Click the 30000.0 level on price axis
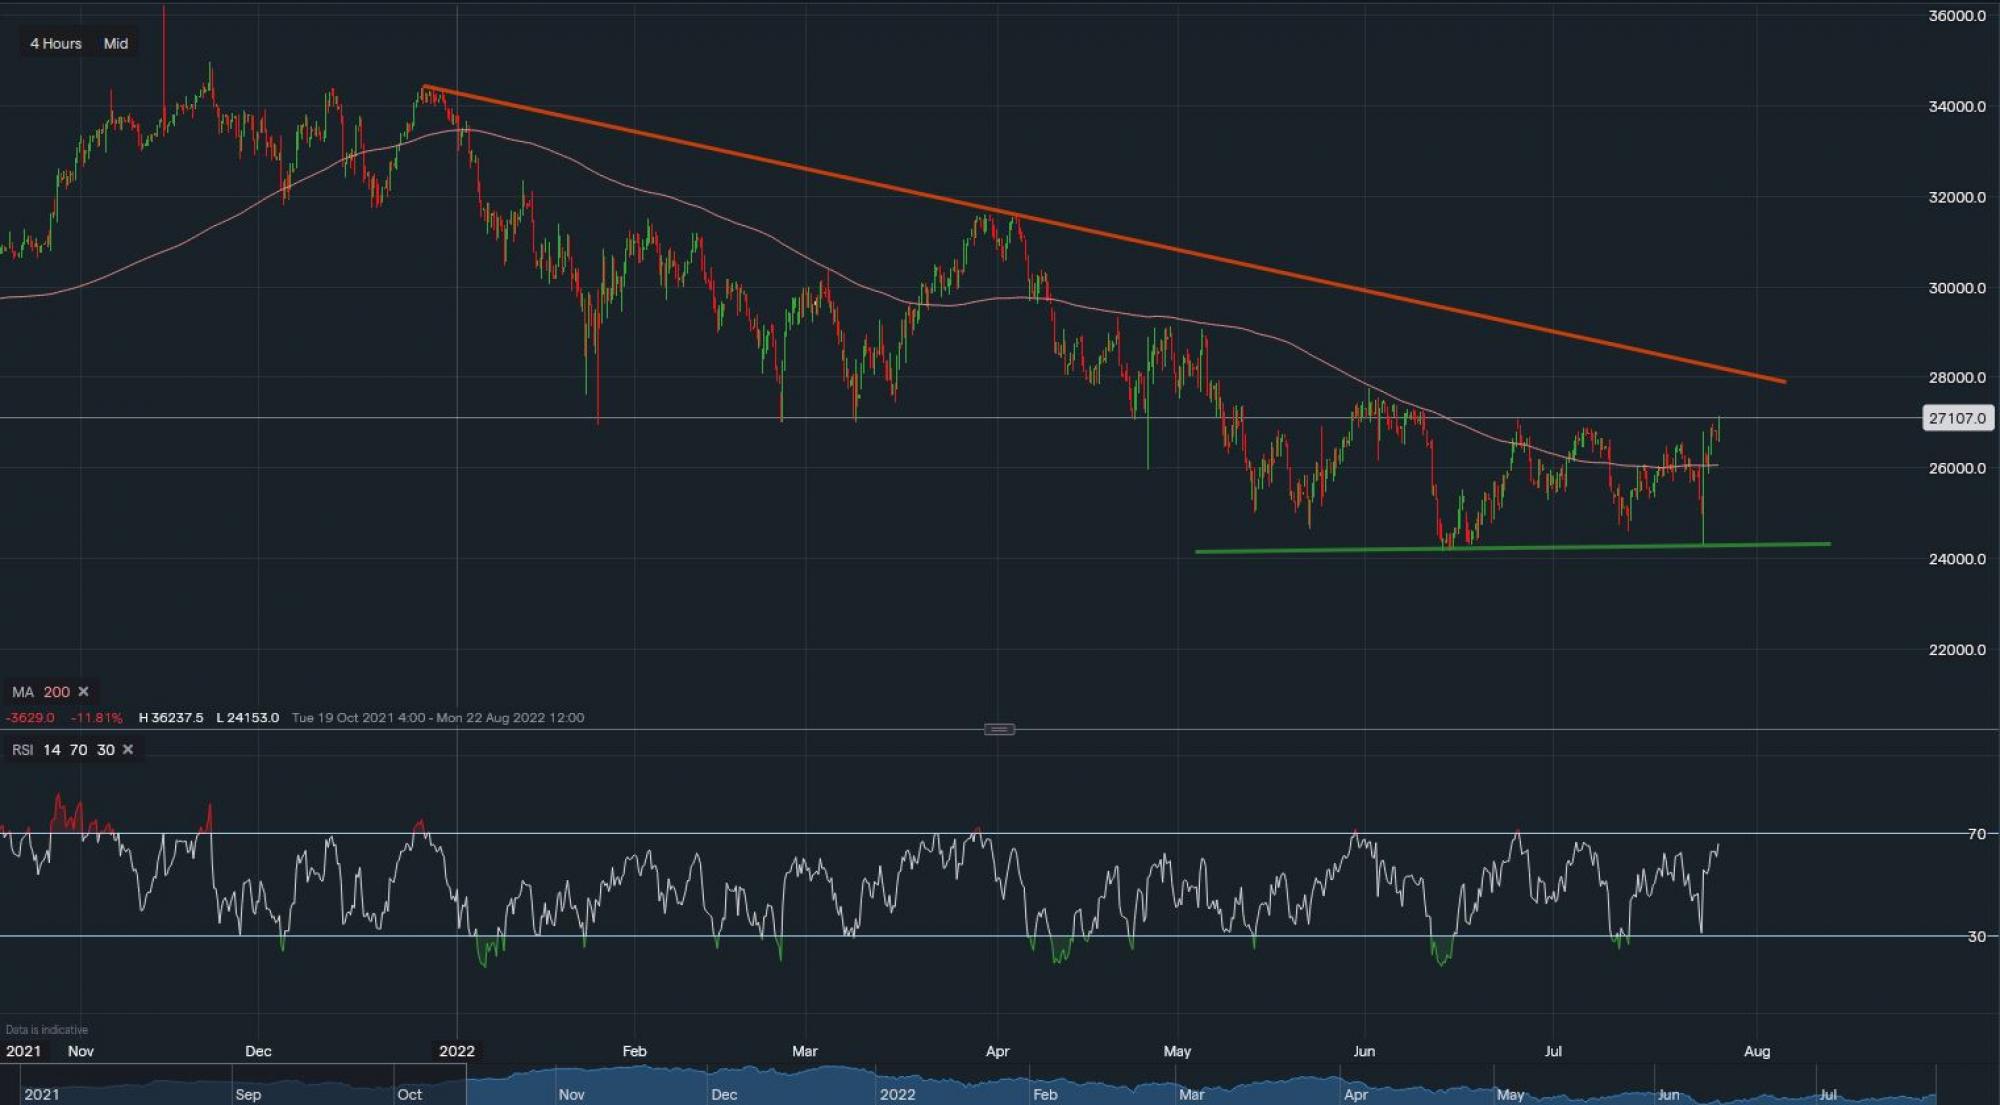Image resolution: width=2000 pixels, height=1105 pixels. point(1956,288)
